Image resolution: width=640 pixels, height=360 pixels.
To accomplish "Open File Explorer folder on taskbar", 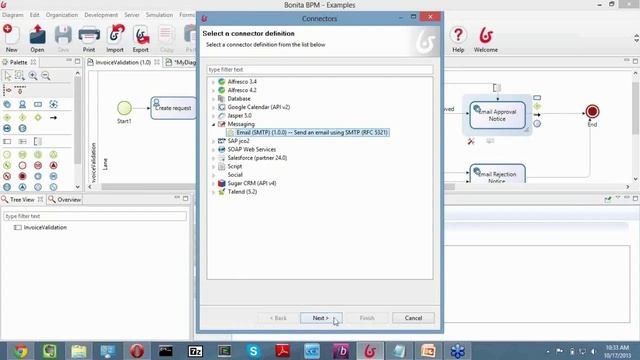I will click(x=79, y=351).
